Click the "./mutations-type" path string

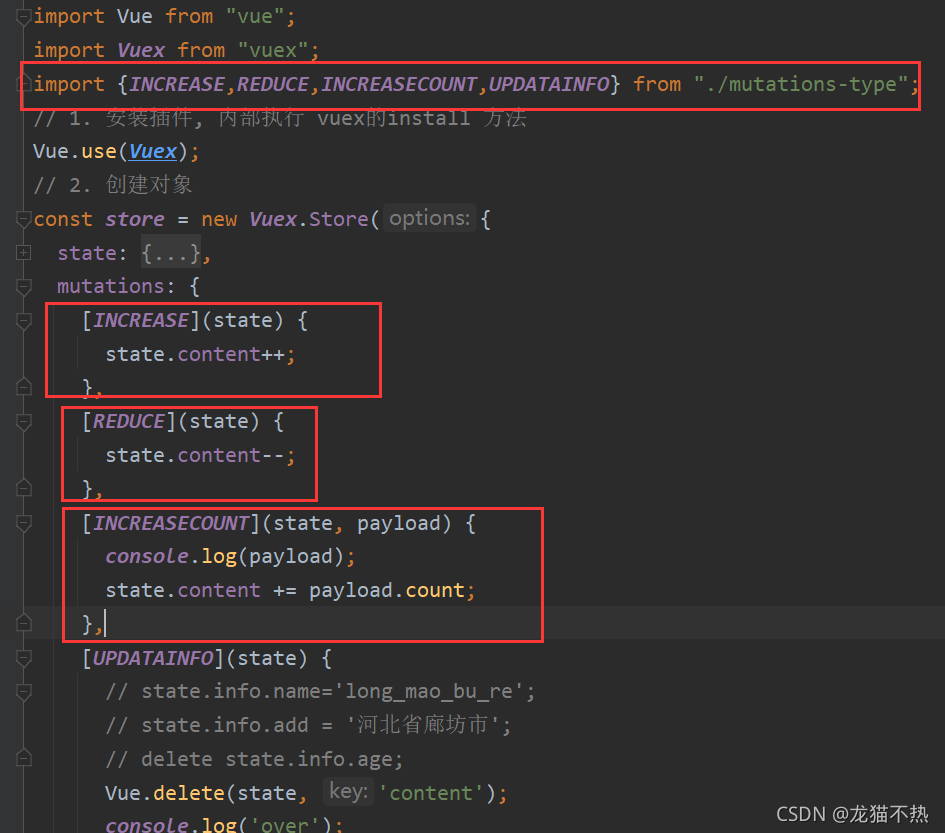coord(801,84)
